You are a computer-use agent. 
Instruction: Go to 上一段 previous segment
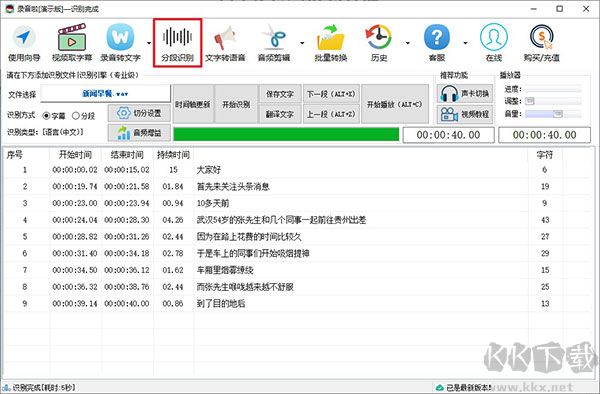pyautogui.click(x=331, y=114)
